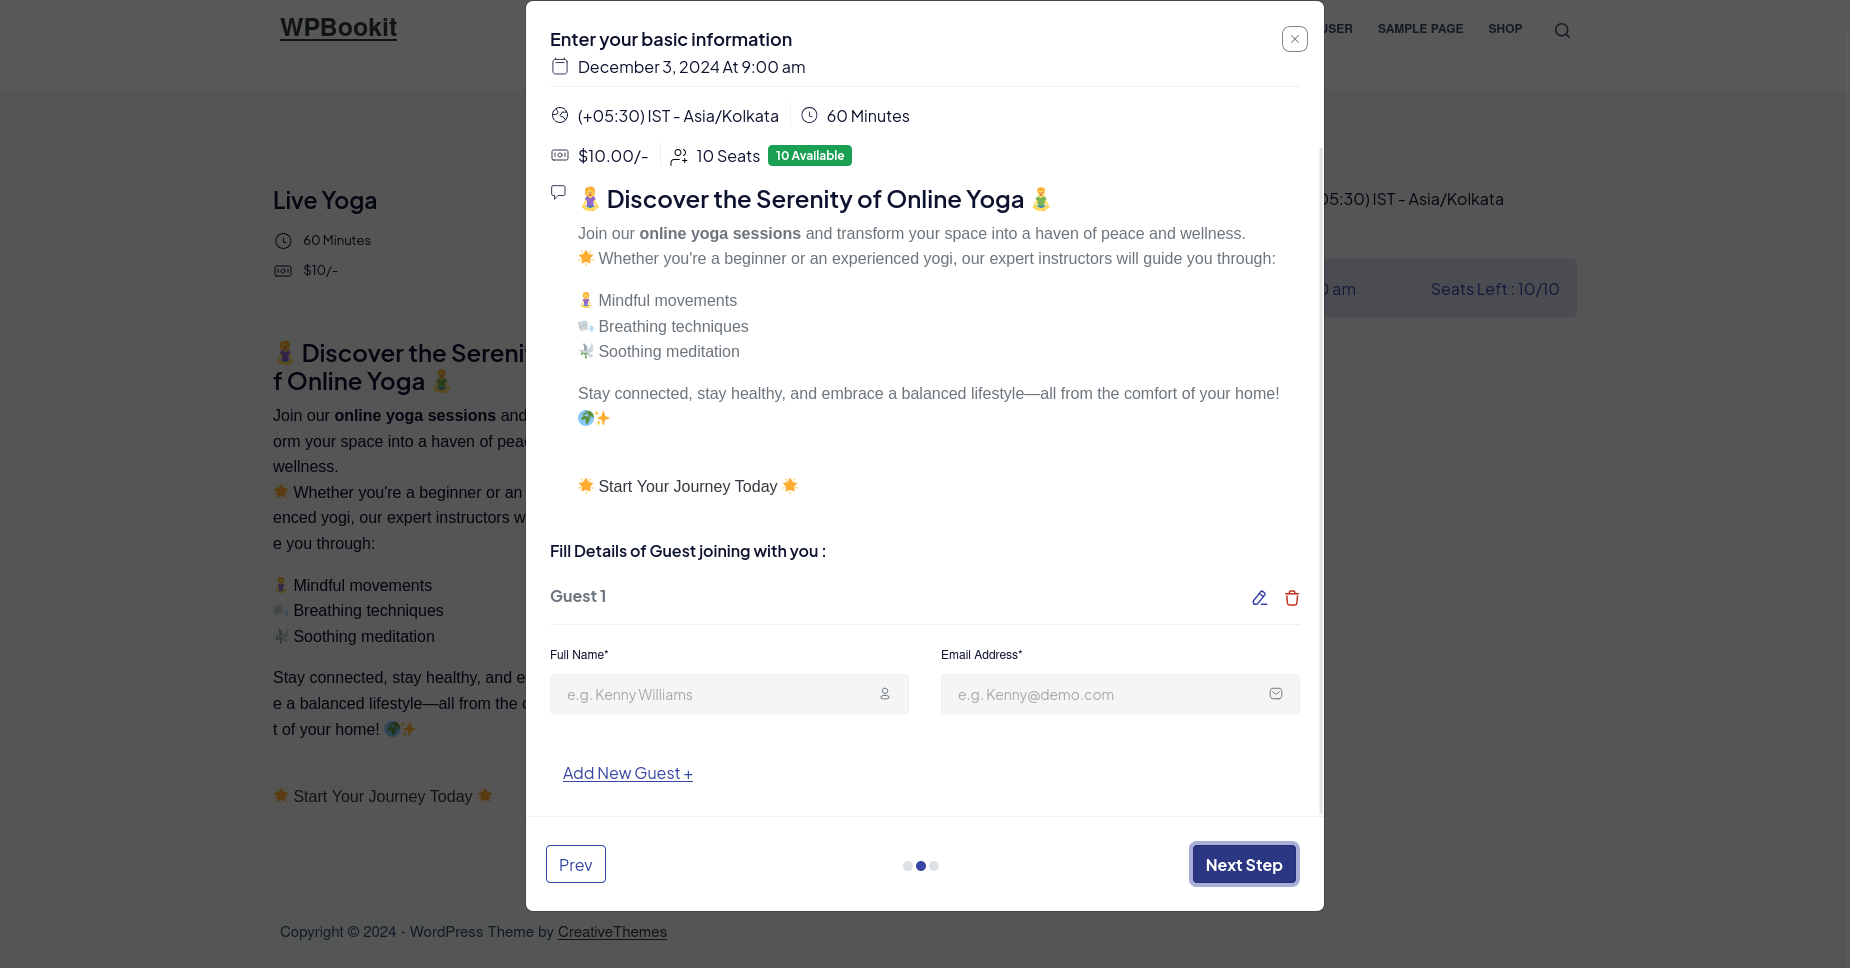
Task: Open the Sample Page menu item
Action: coord(1420,29)
